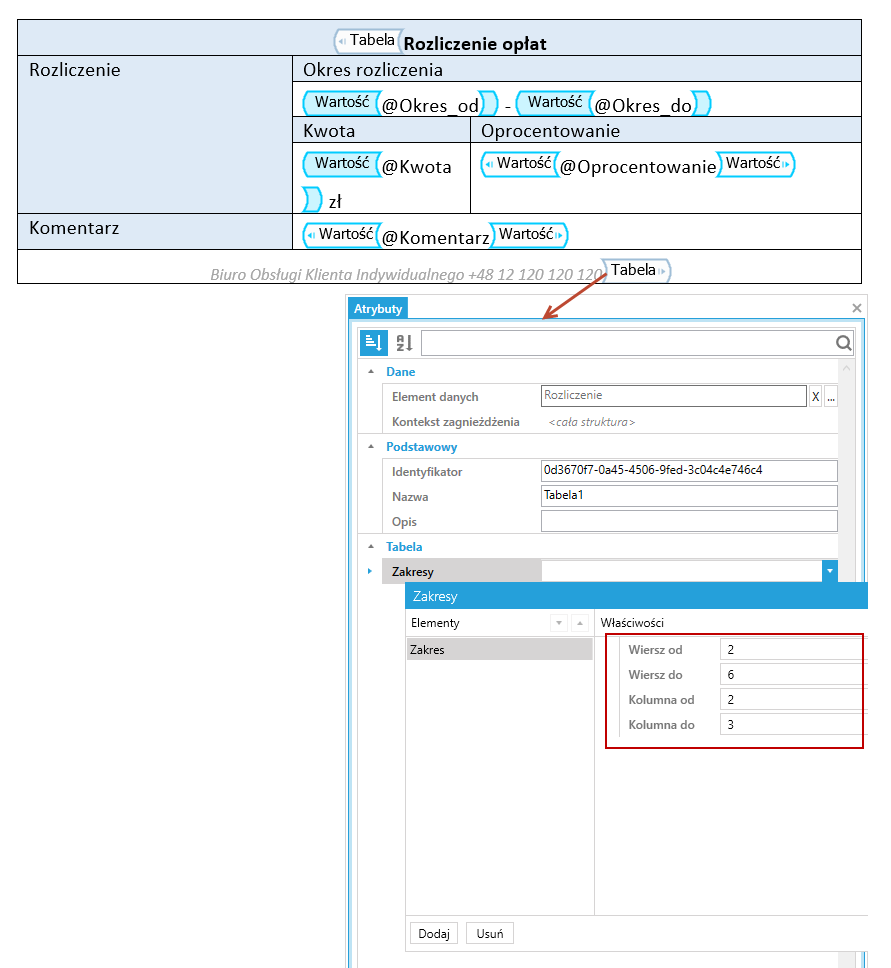
Task: Edit the Kolumna do value
Action: coord(792,725)
